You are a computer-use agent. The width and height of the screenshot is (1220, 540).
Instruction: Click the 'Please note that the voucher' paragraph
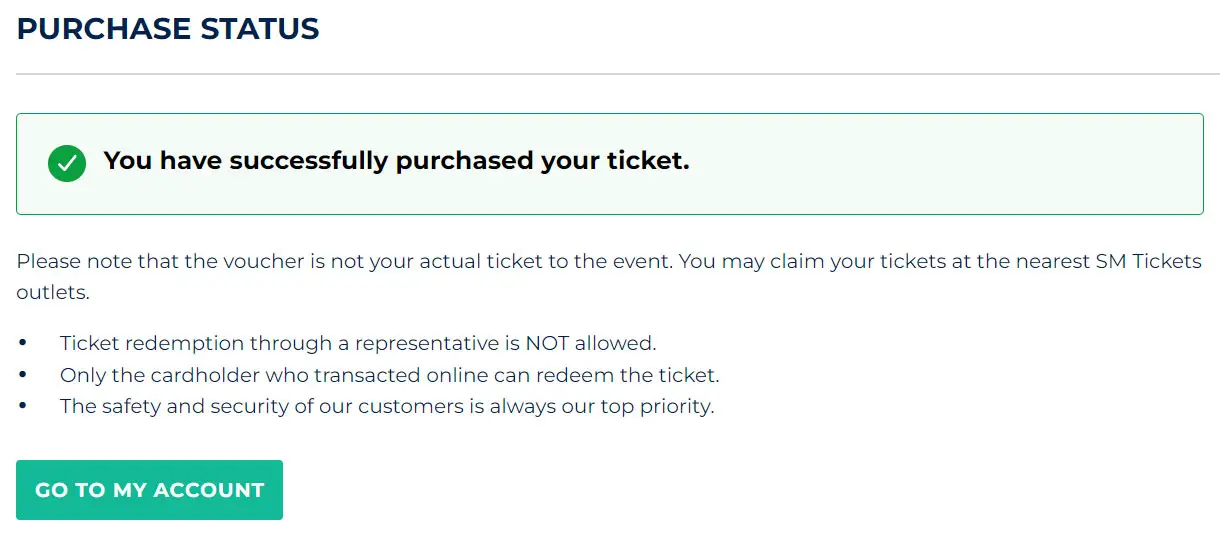pos(609,277)
